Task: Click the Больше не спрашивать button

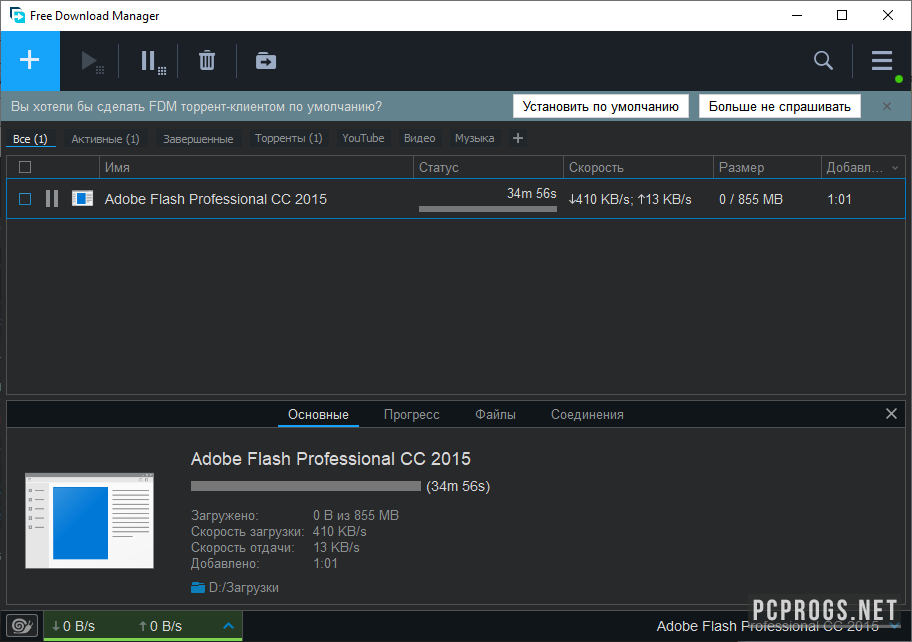Action: [x=779, y=106]
